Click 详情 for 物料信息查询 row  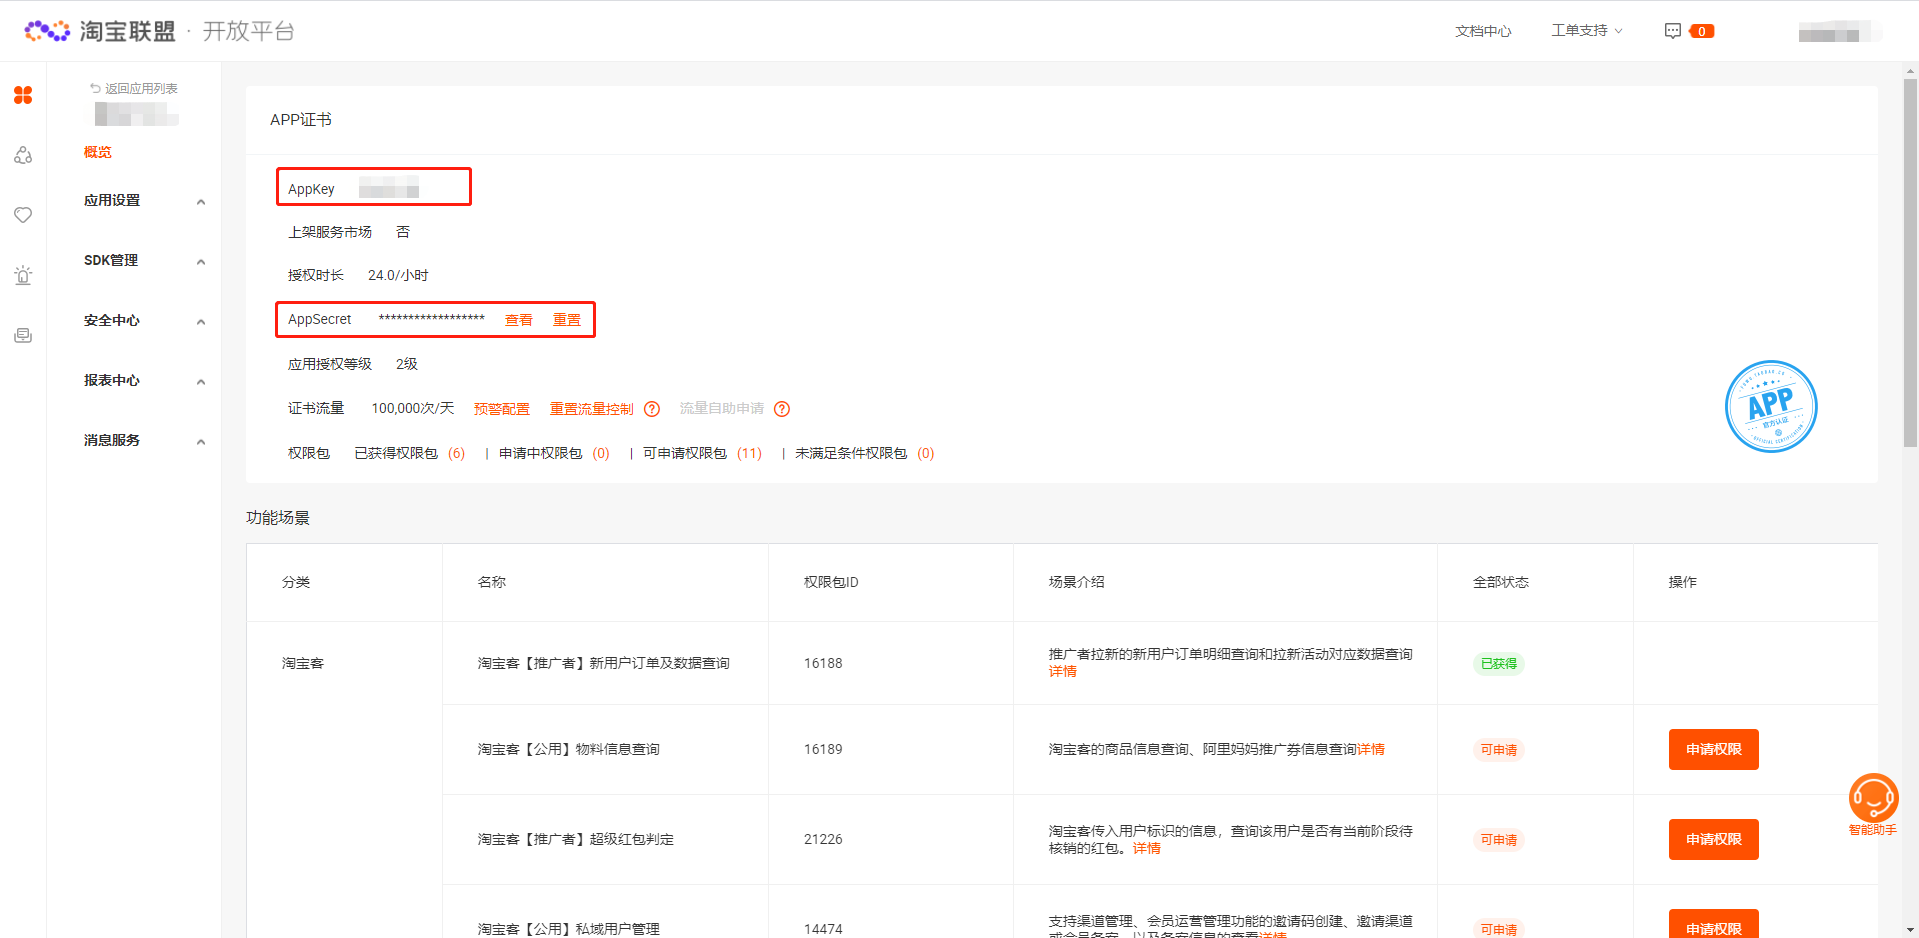[1371, 749]
